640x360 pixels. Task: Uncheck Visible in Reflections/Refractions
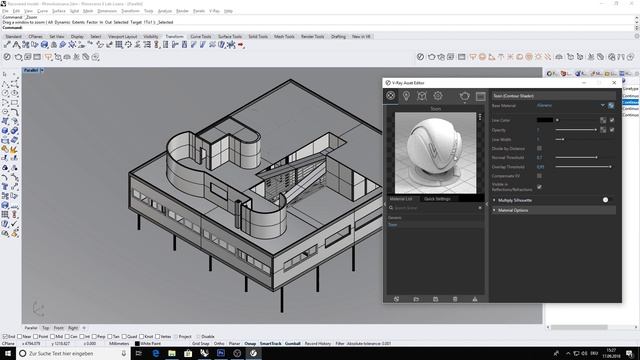coord(539,187)
